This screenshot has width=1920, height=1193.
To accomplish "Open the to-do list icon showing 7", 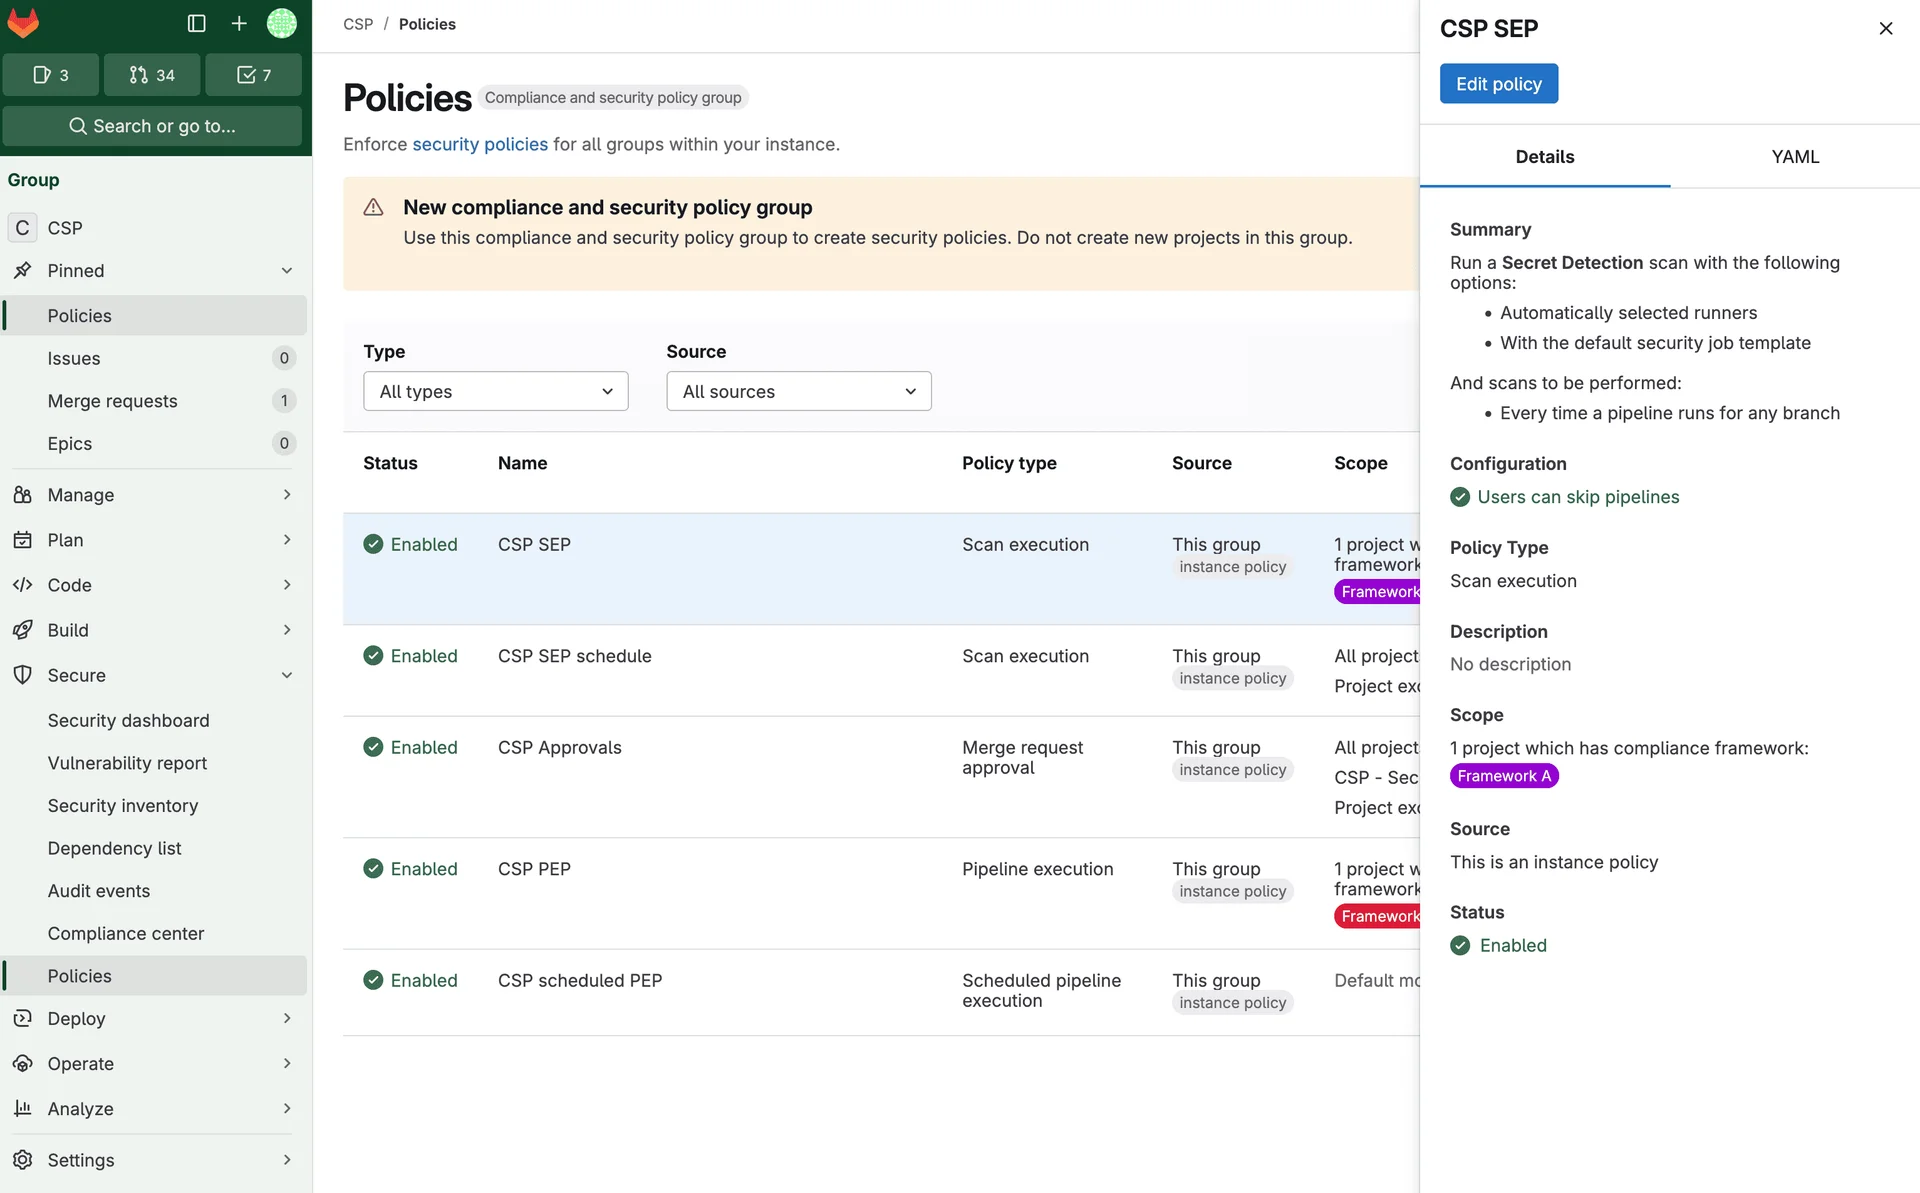I will pos(253,74).
